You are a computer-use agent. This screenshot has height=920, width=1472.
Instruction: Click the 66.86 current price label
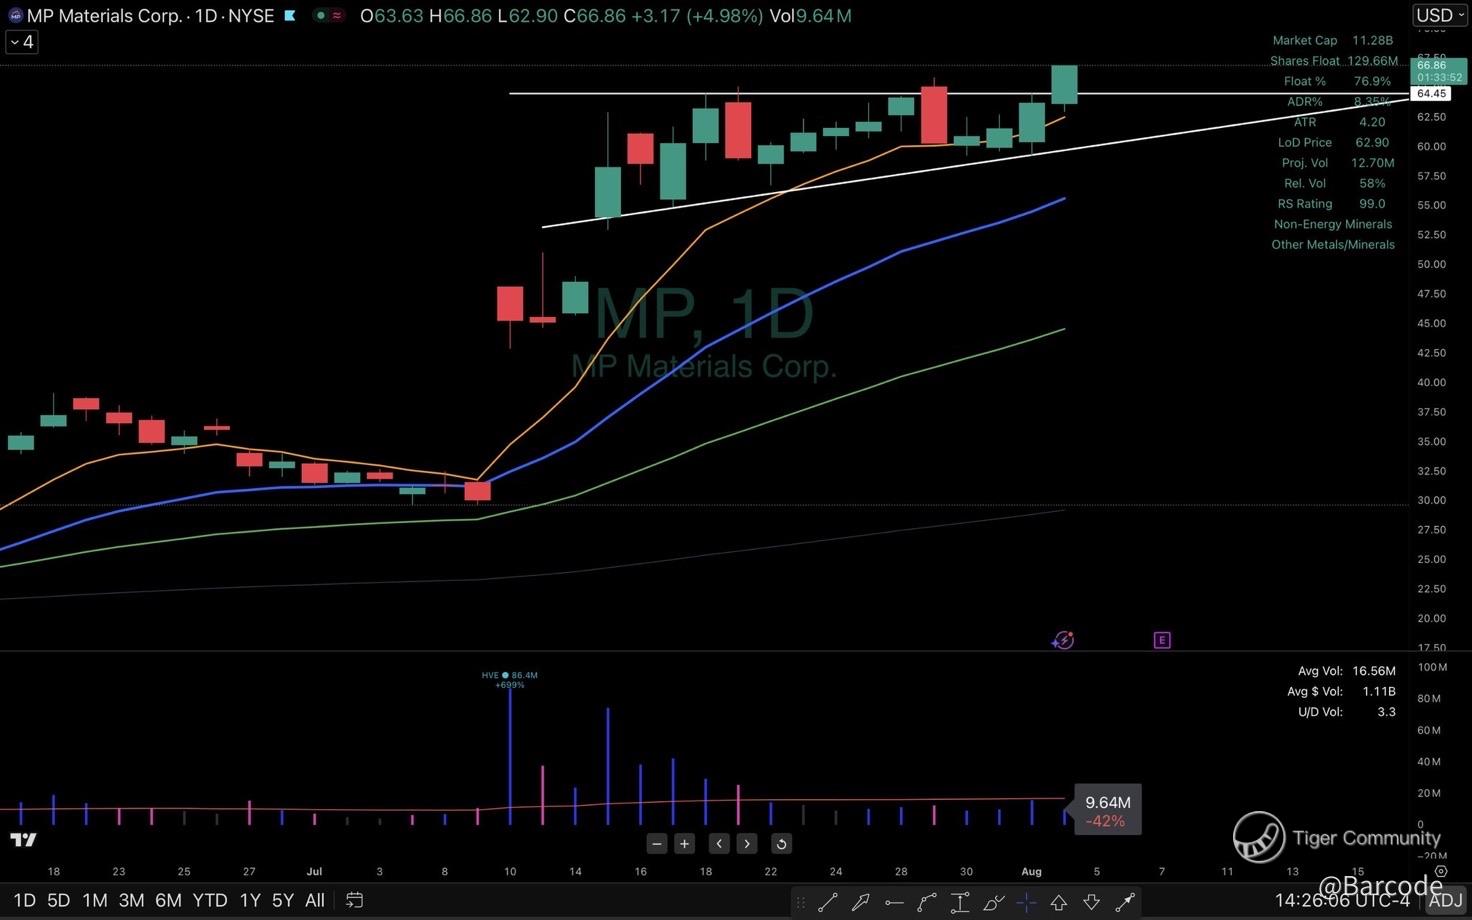click(x=1438, y=71)
